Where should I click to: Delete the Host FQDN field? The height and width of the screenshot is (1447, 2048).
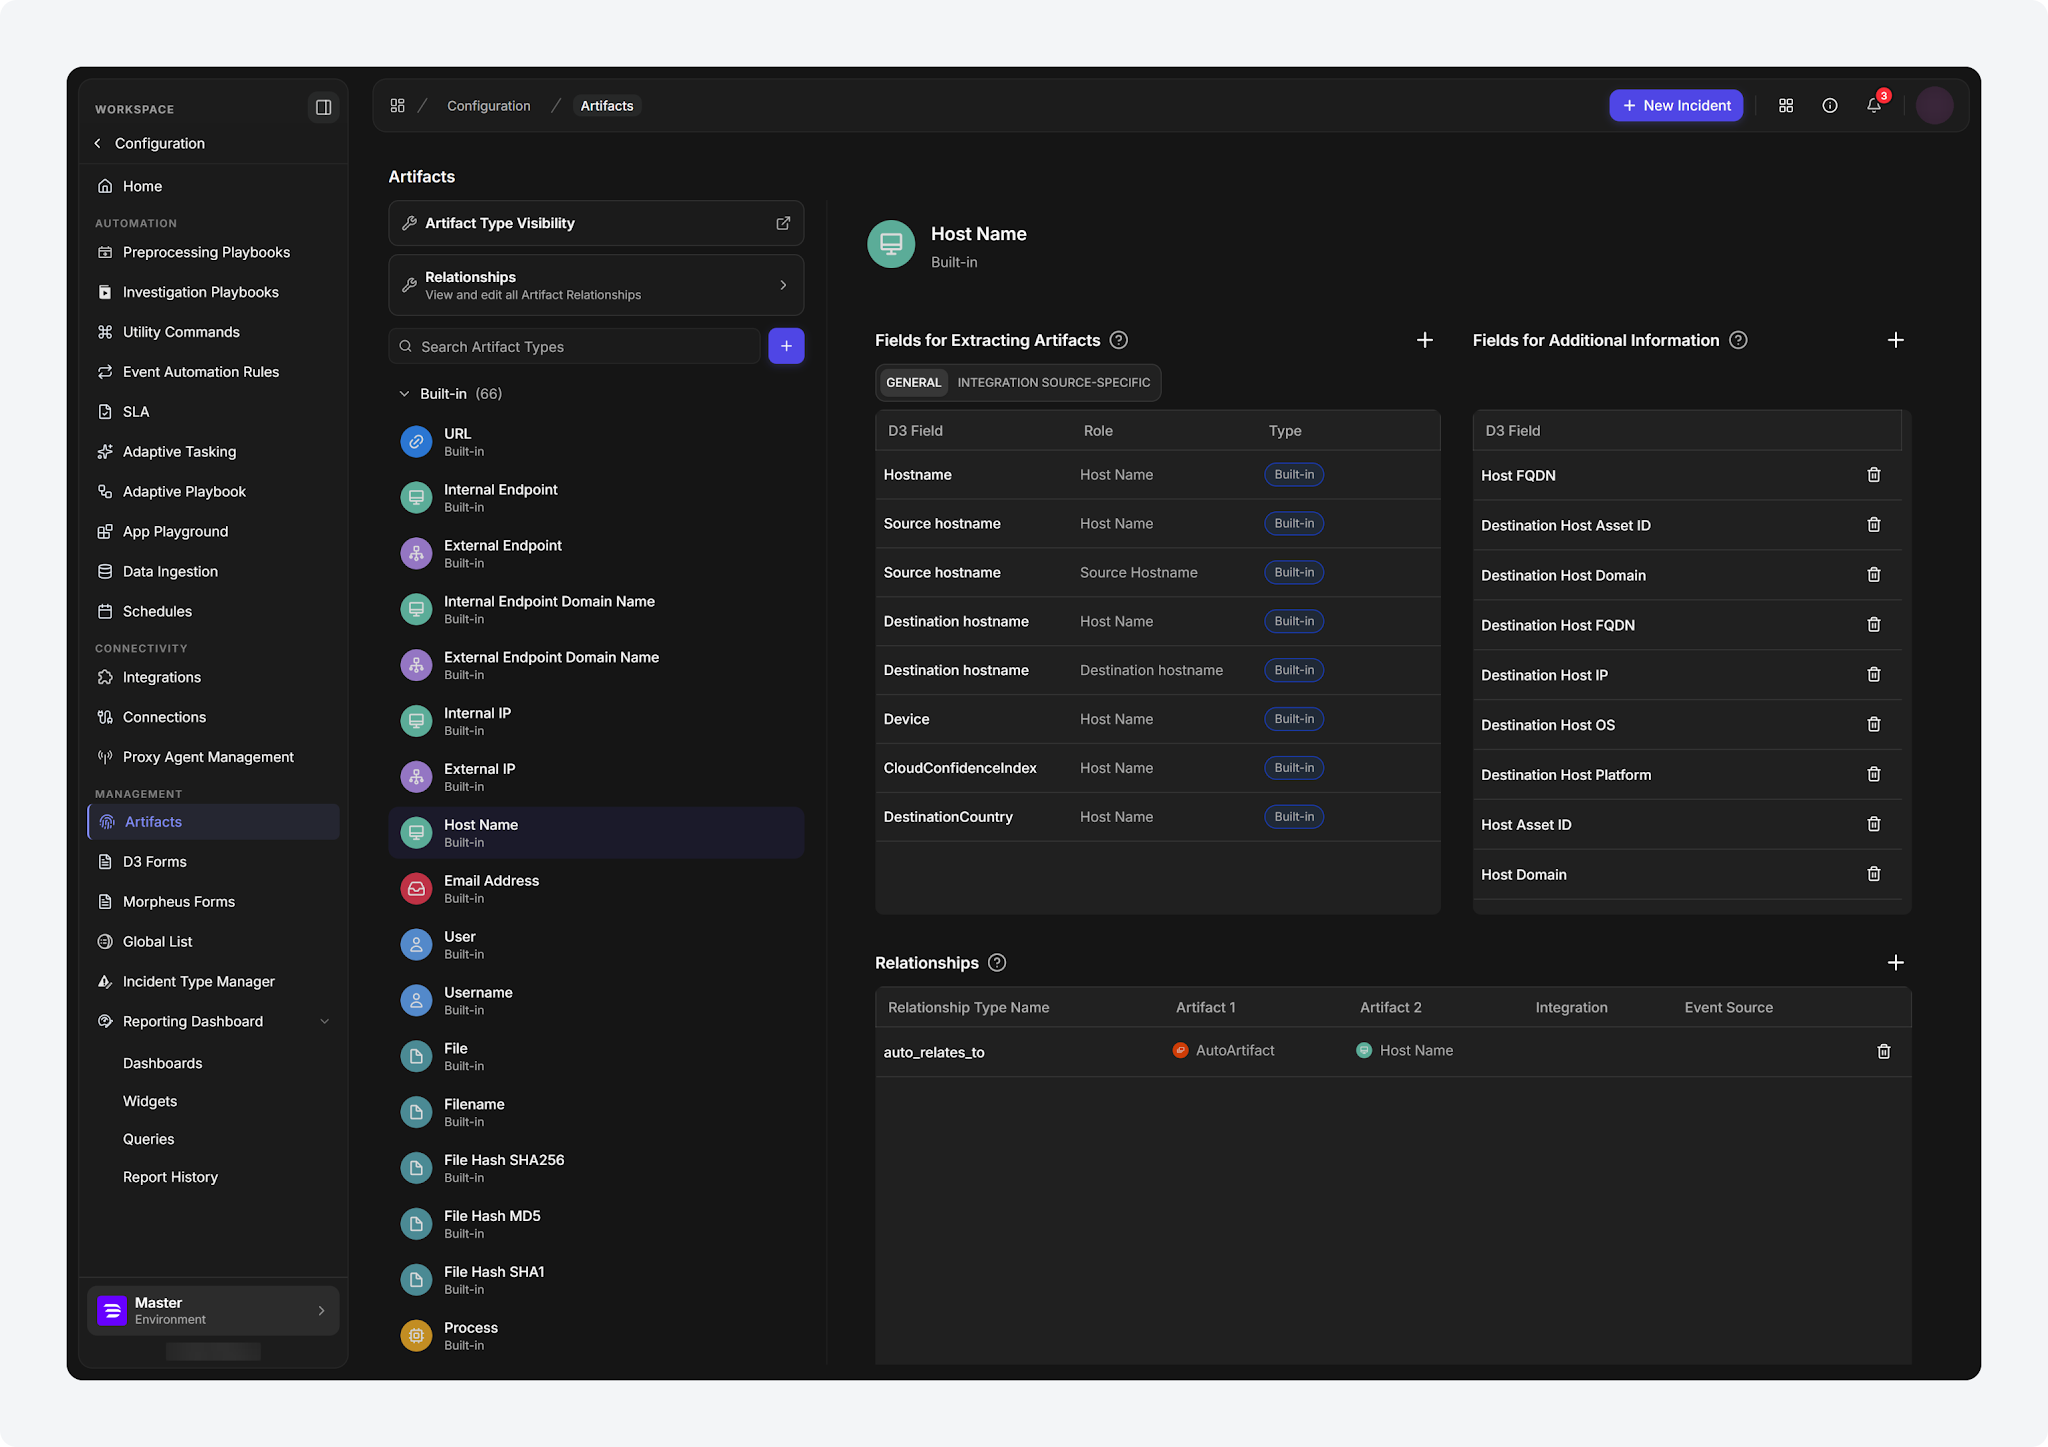[1874, 475]
